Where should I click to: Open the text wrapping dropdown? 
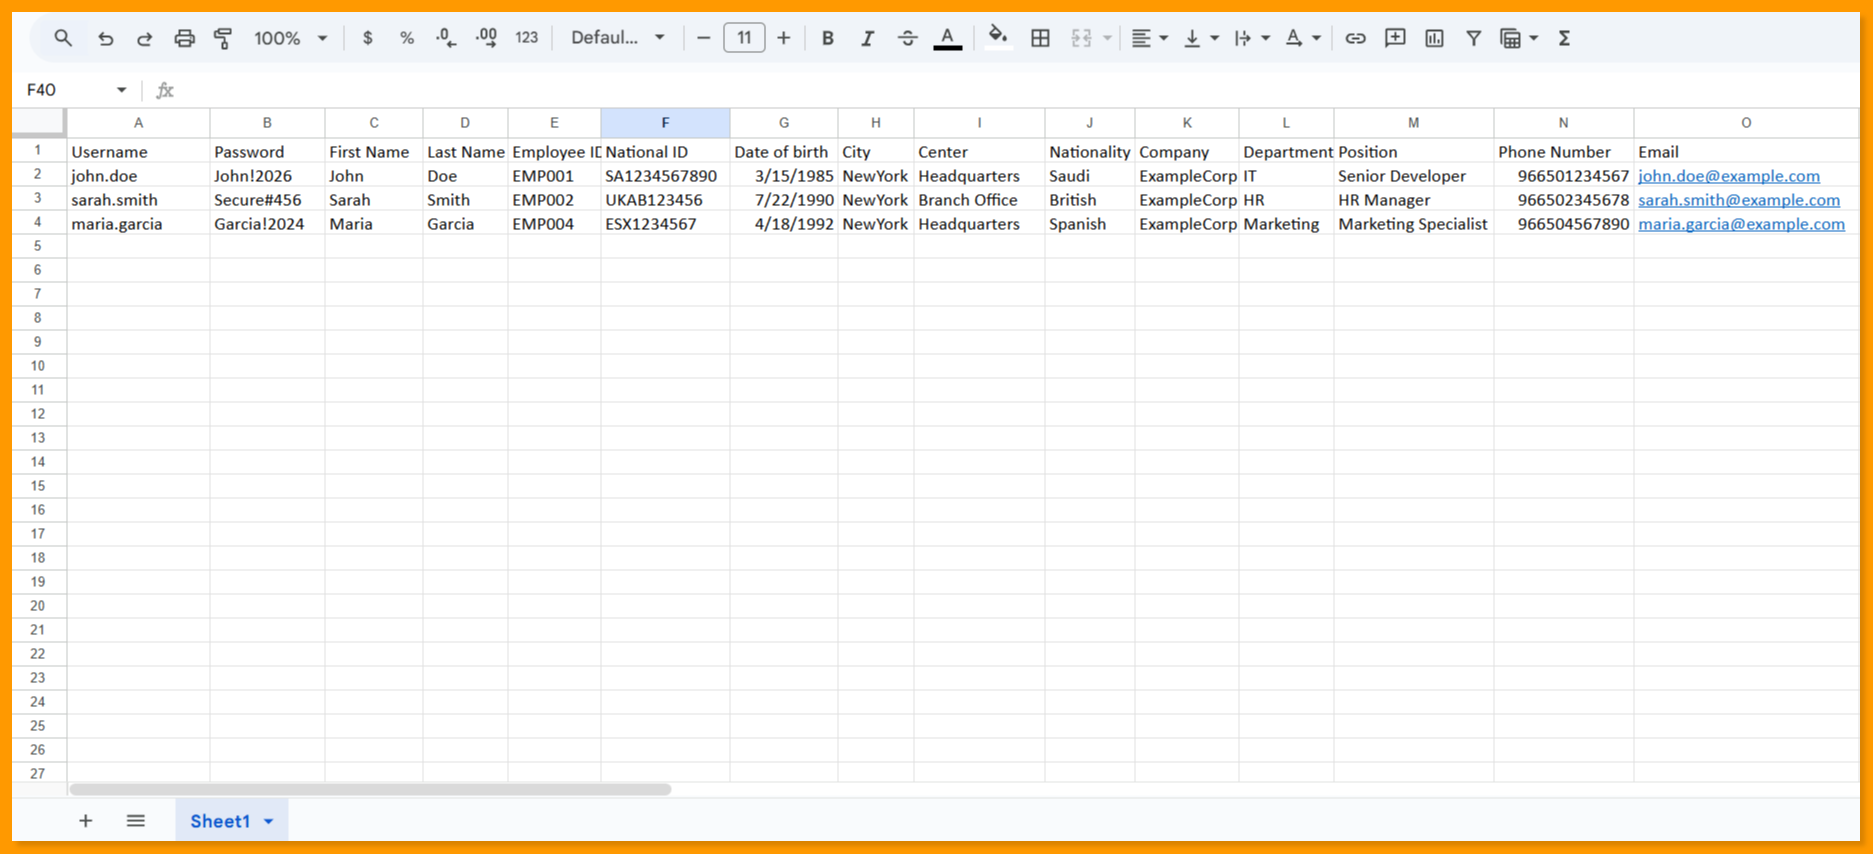(1252, 38)
